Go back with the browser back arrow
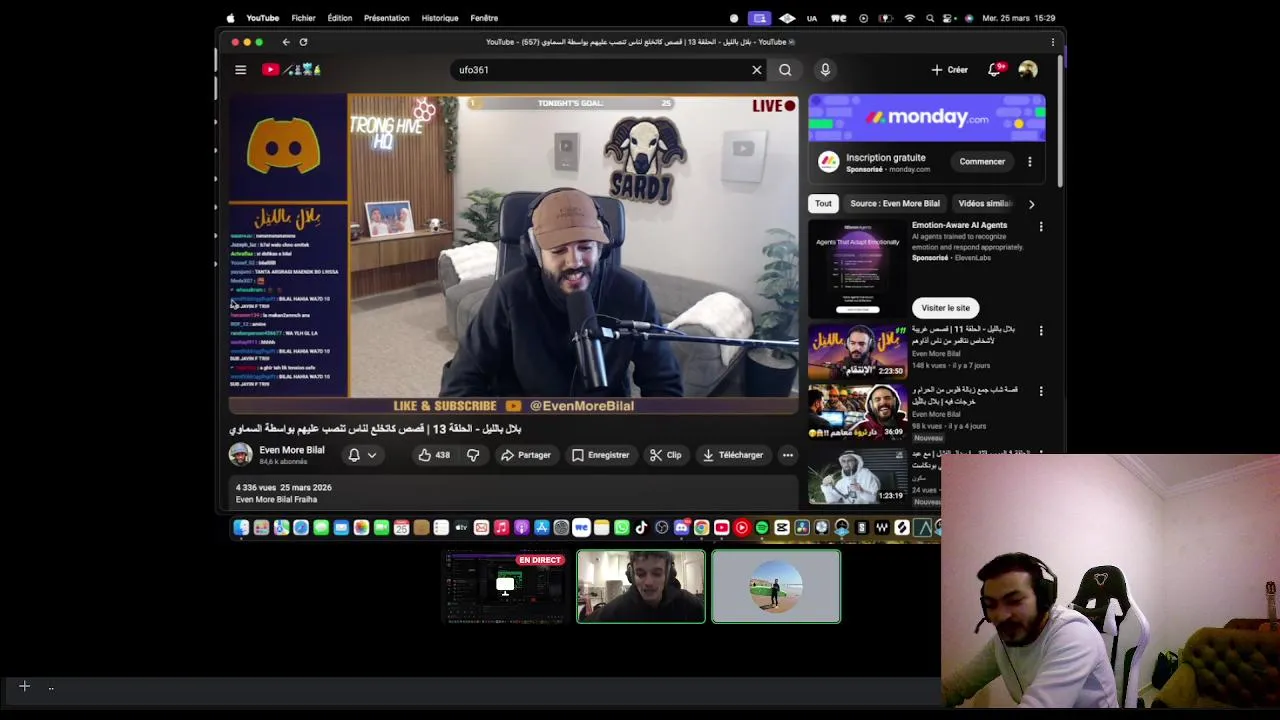Image resolution: width=1280 pixels, height=720 pixels. click(x=286, y=42)
